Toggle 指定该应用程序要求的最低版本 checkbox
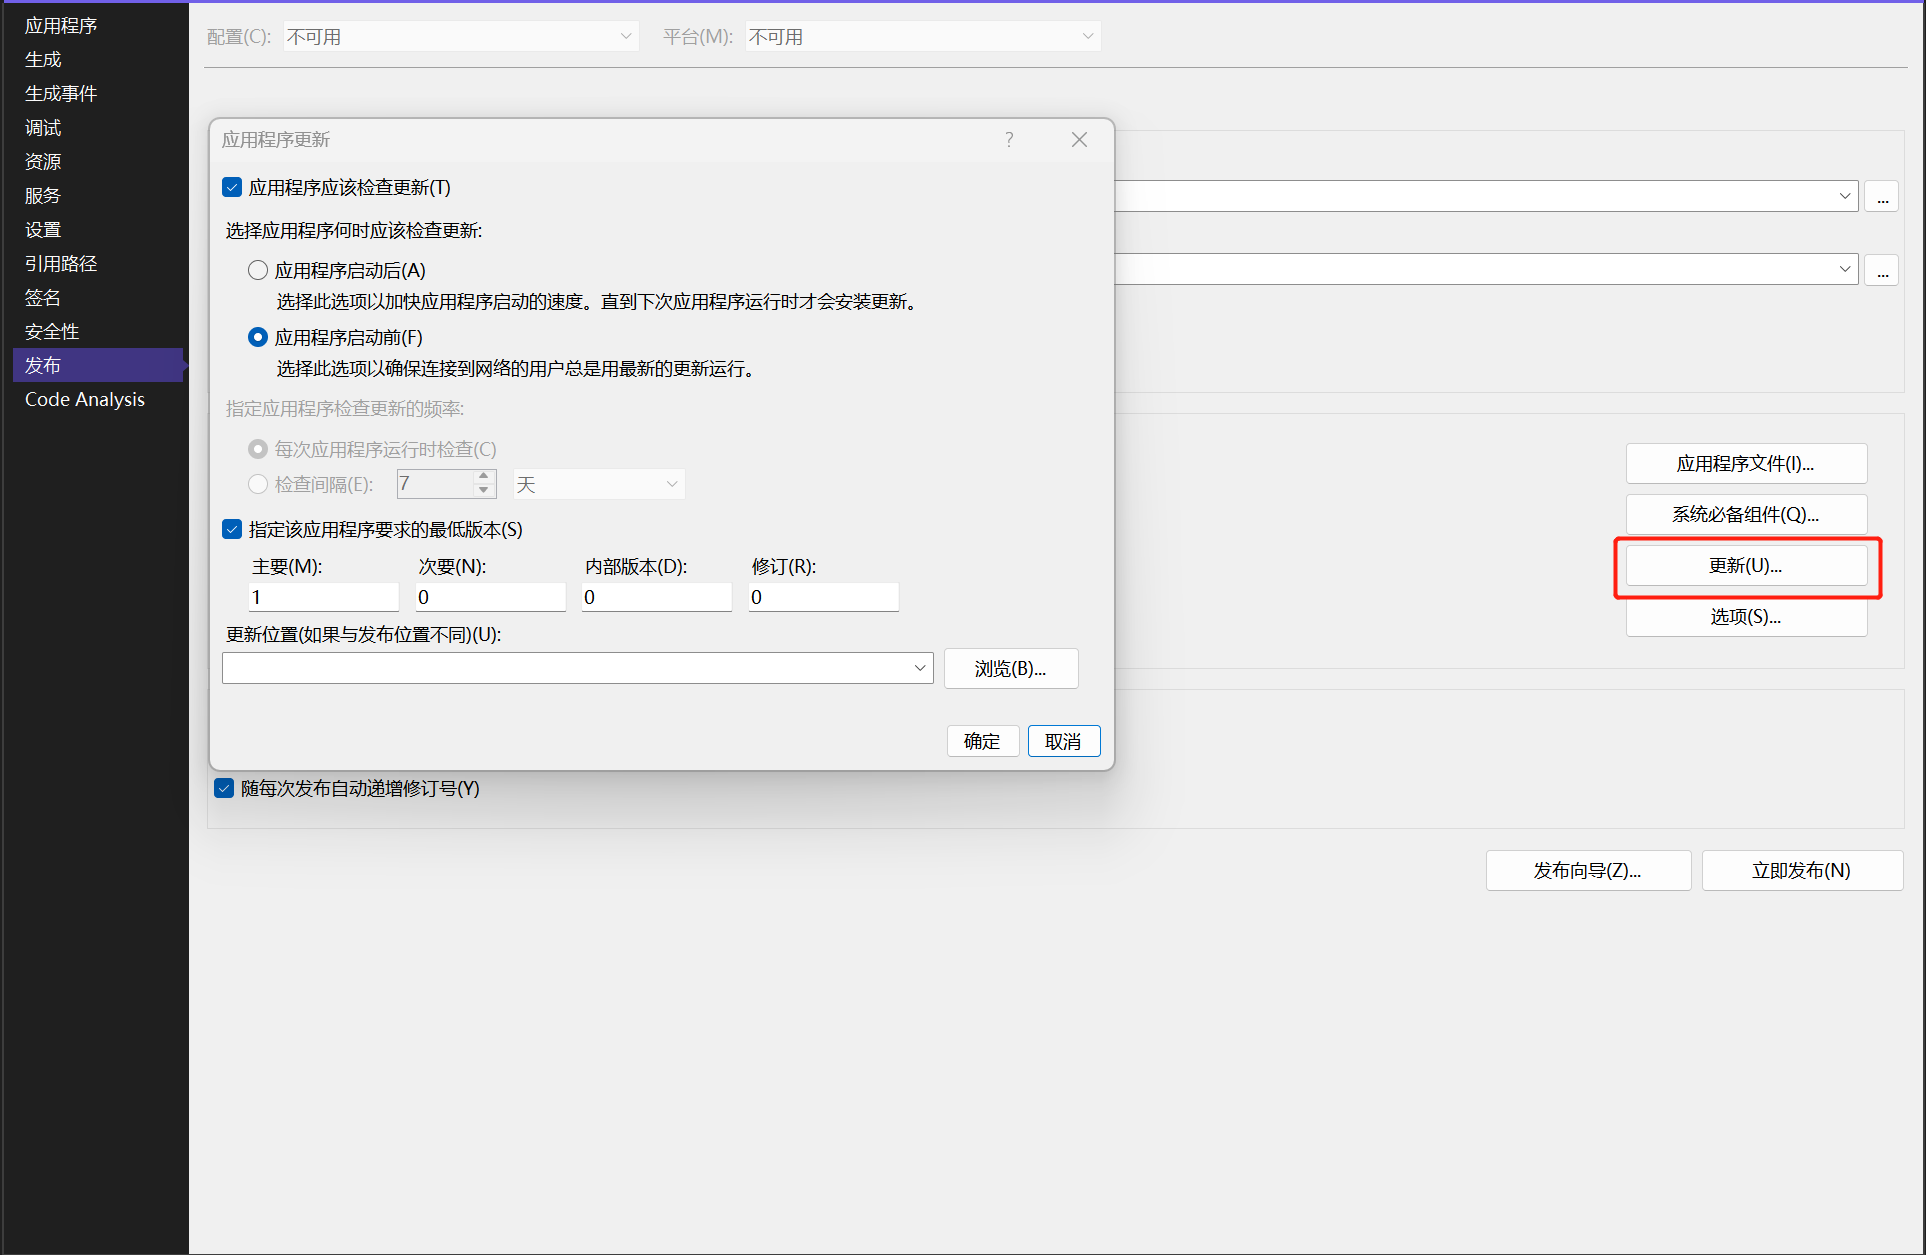 coord(232,530)
